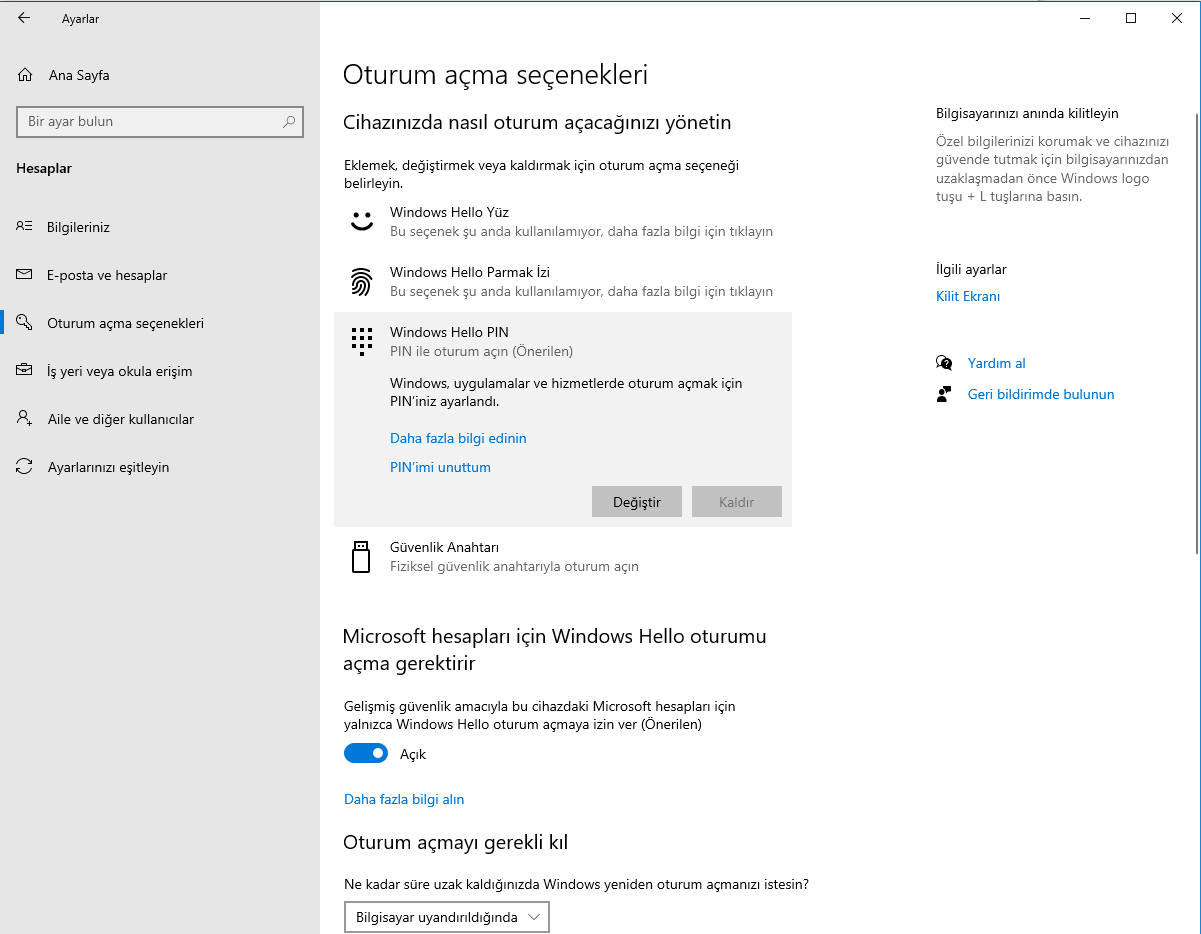This screenshot has height=934, width=1201.
Task: Open the Kilit Ekranı link
Action: point(967,295)
